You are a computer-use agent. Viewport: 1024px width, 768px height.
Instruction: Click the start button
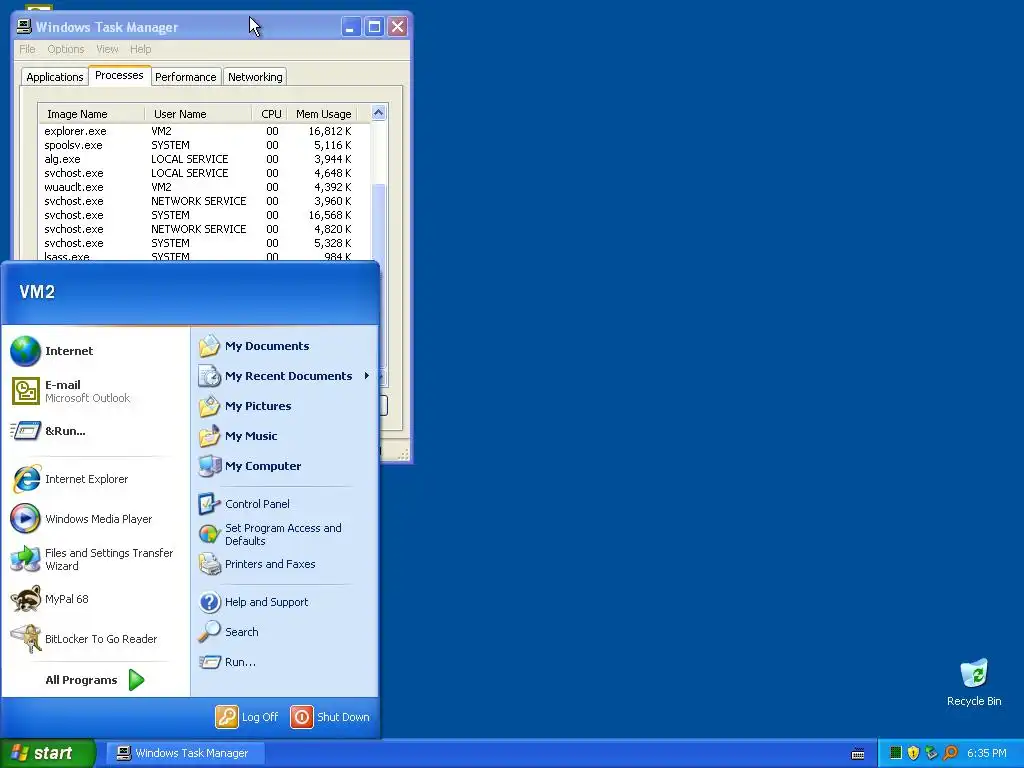[48, 753]
